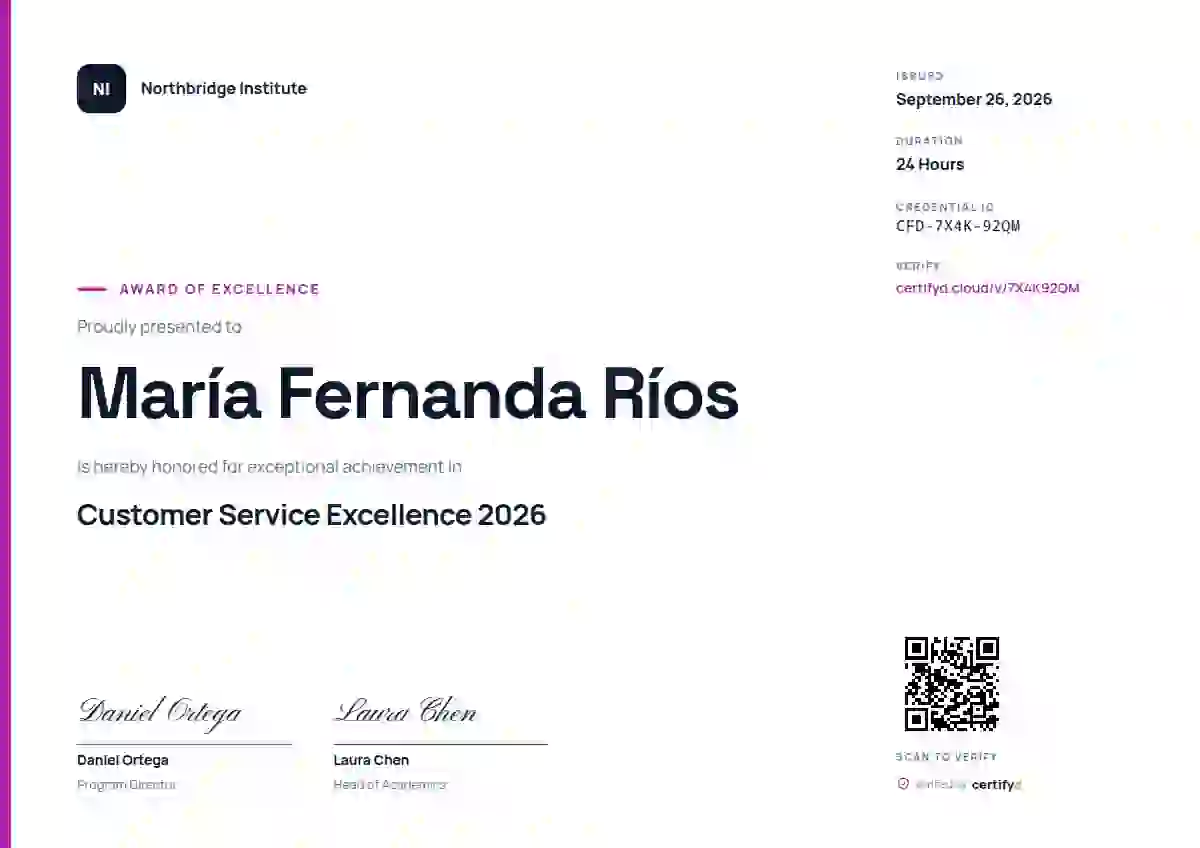The width and height of the screenshot is (1200, 848).
Task: Click the "Head of Academics" title text
Action: [x=390, y=785]
